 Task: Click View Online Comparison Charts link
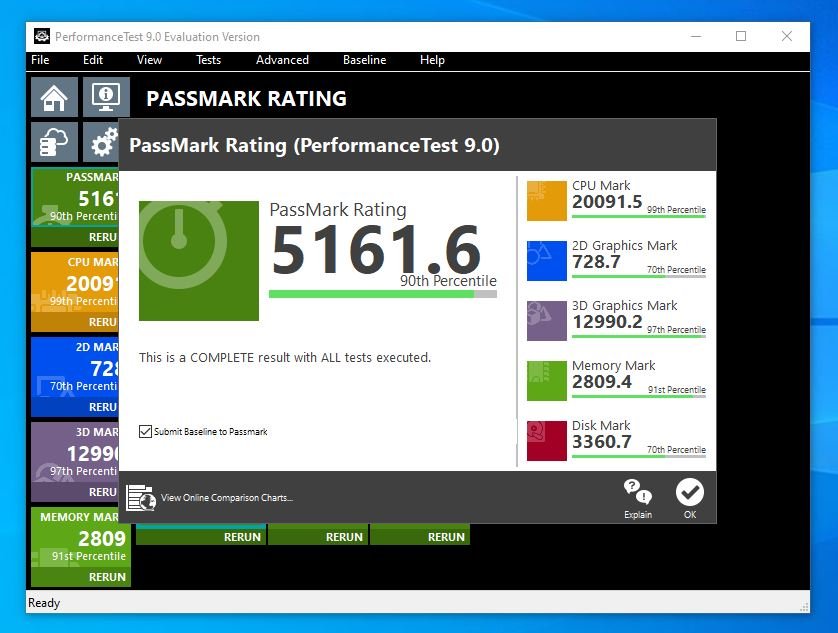[227, 498]
